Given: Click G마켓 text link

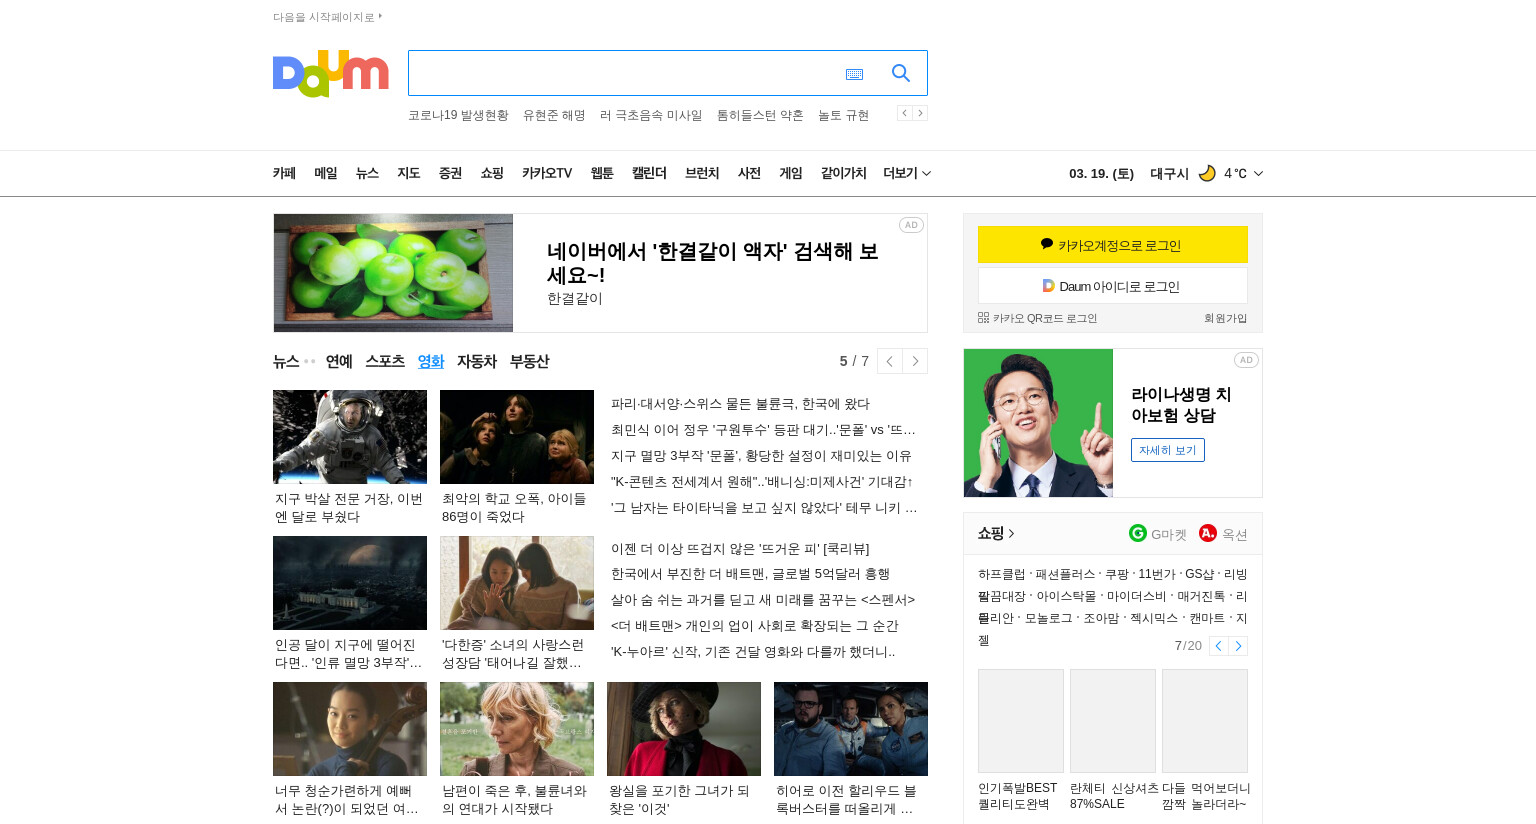Looking at the screenshot, I should click(x=1168, y=534).
